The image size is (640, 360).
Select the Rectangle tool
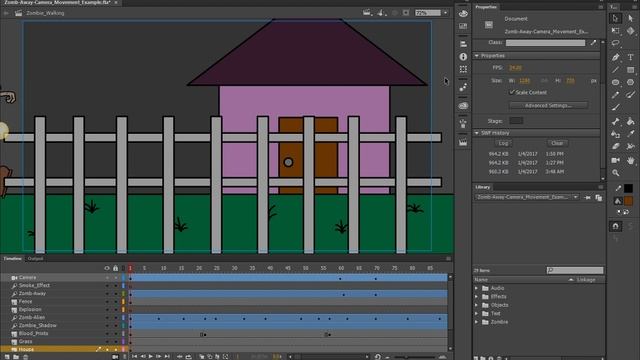631,70
